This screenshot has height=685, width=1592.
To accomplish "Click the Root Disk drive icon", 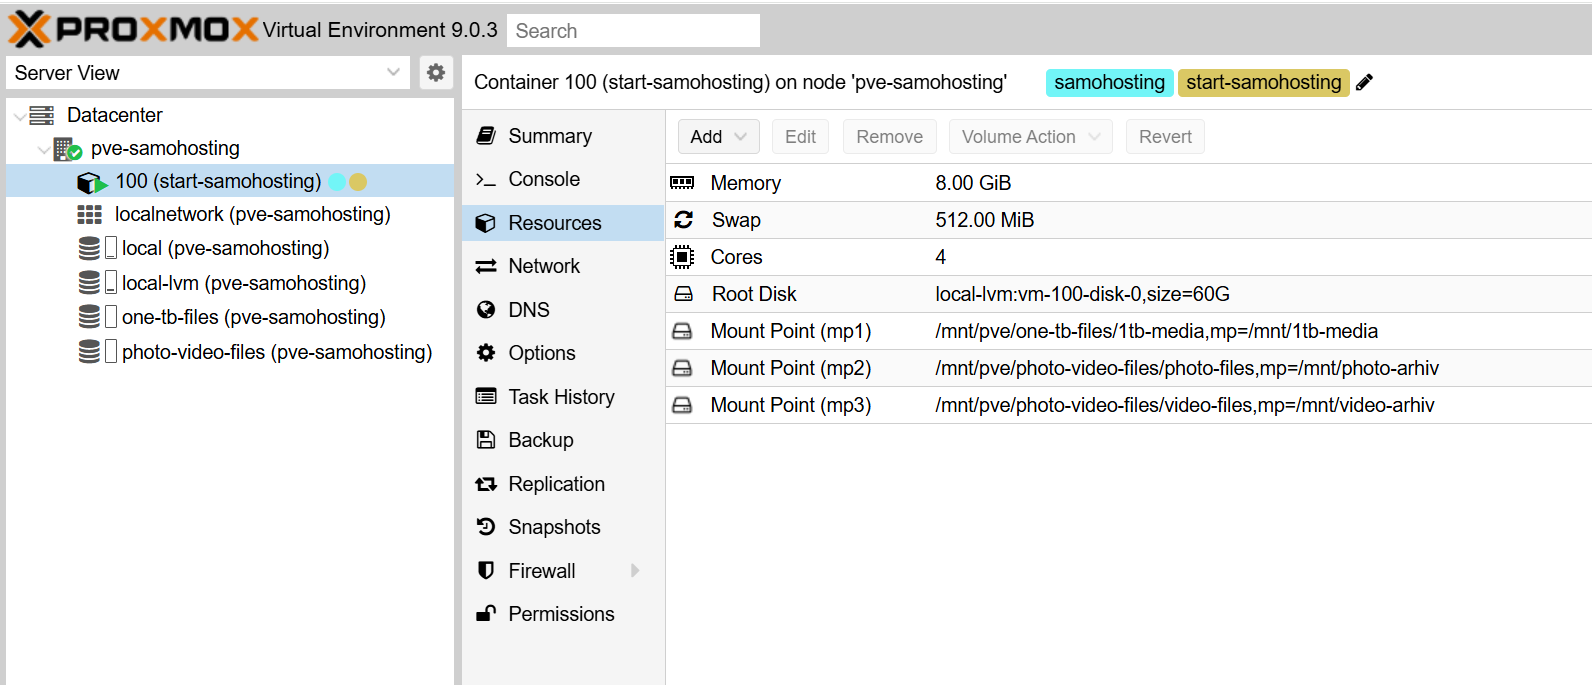I will tap(683, 294).
